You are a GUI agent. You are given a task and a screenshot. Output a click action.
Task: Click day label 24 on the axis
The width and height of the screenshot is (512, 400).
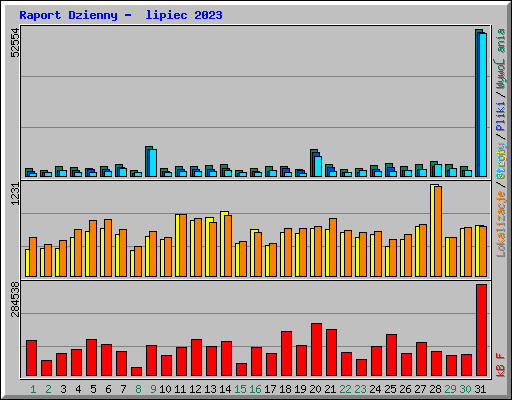coord(375,389)
